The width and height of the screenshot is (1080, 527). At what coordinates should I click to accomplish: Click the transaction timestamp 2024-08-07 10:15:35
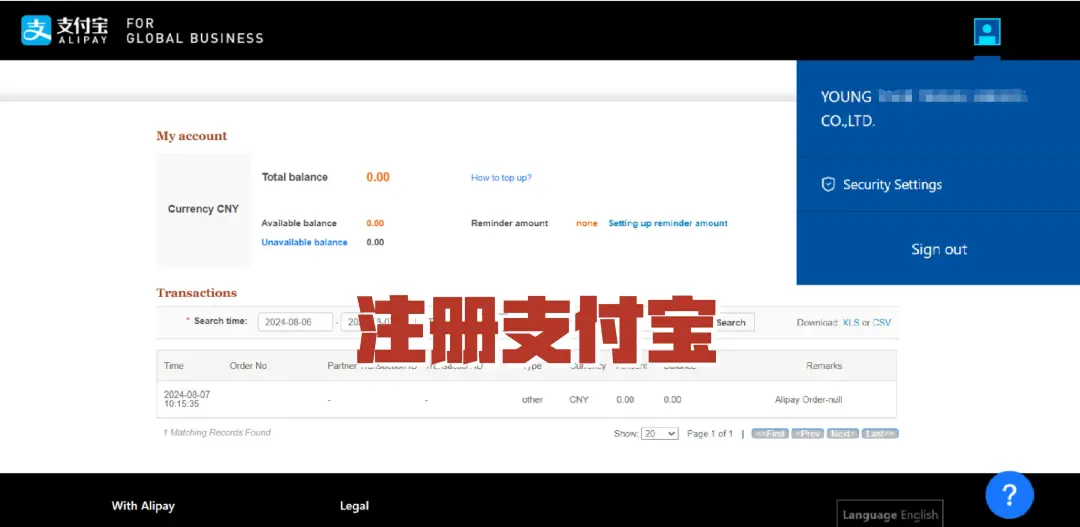point(187,400)
